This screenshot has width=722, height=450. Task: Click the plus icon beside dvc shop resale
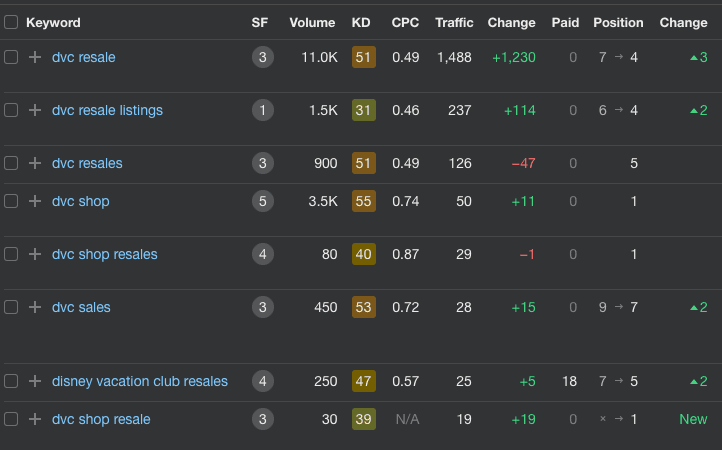35,420
